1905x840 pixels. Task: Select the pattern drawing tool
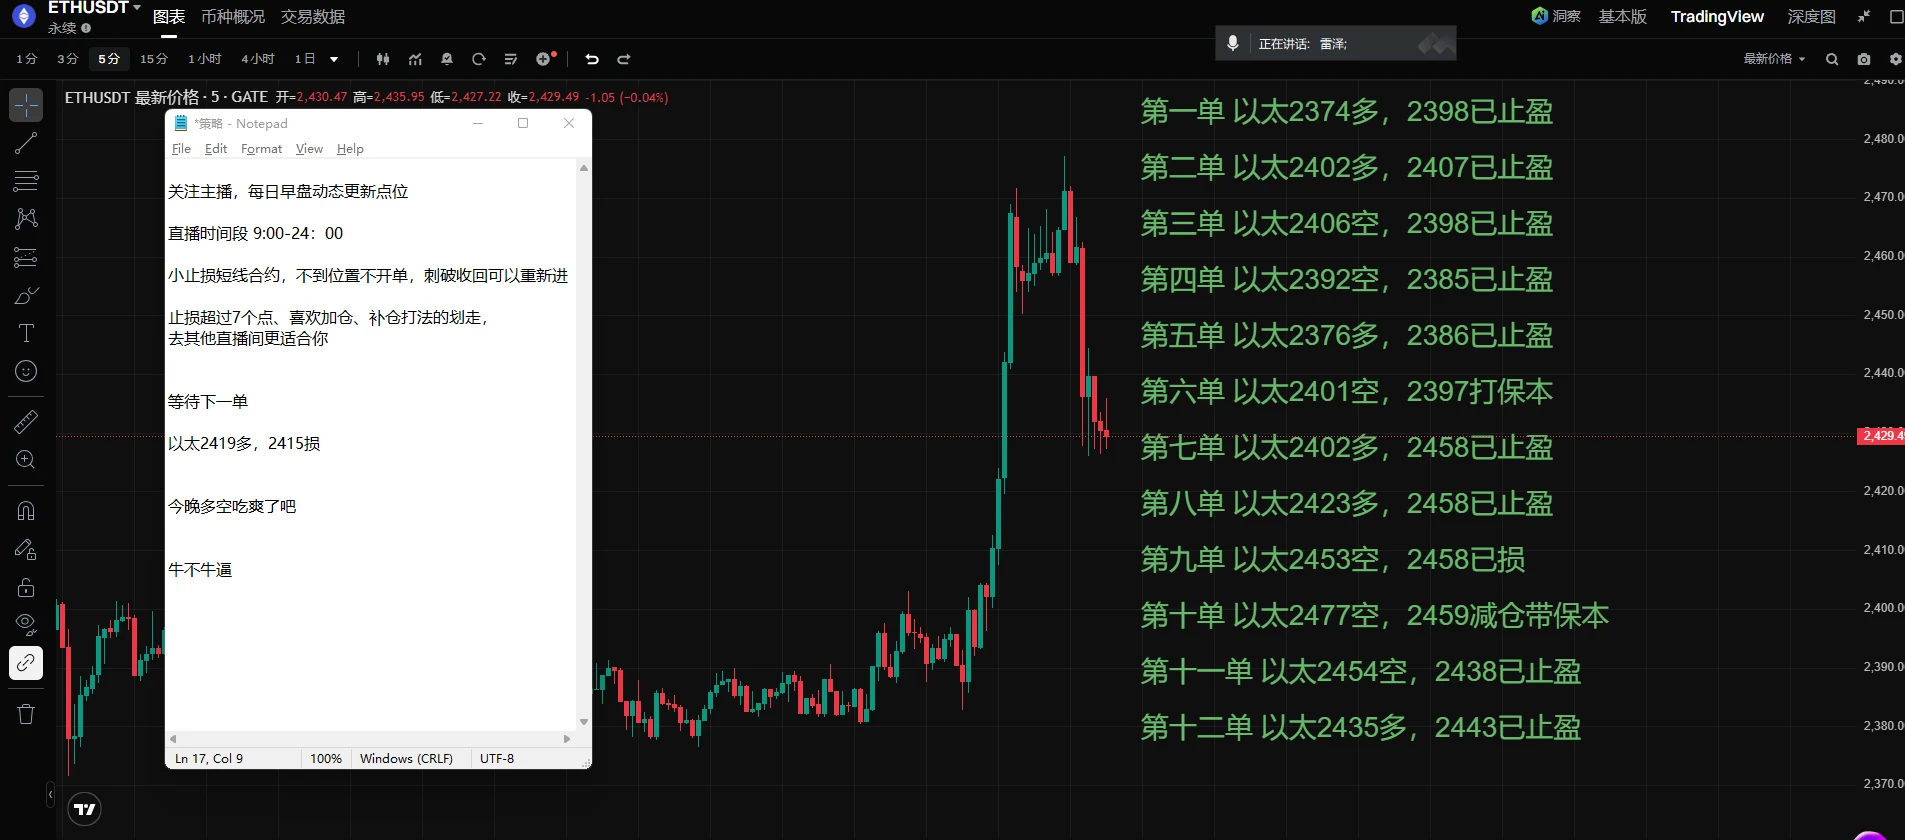pos(26,219)
